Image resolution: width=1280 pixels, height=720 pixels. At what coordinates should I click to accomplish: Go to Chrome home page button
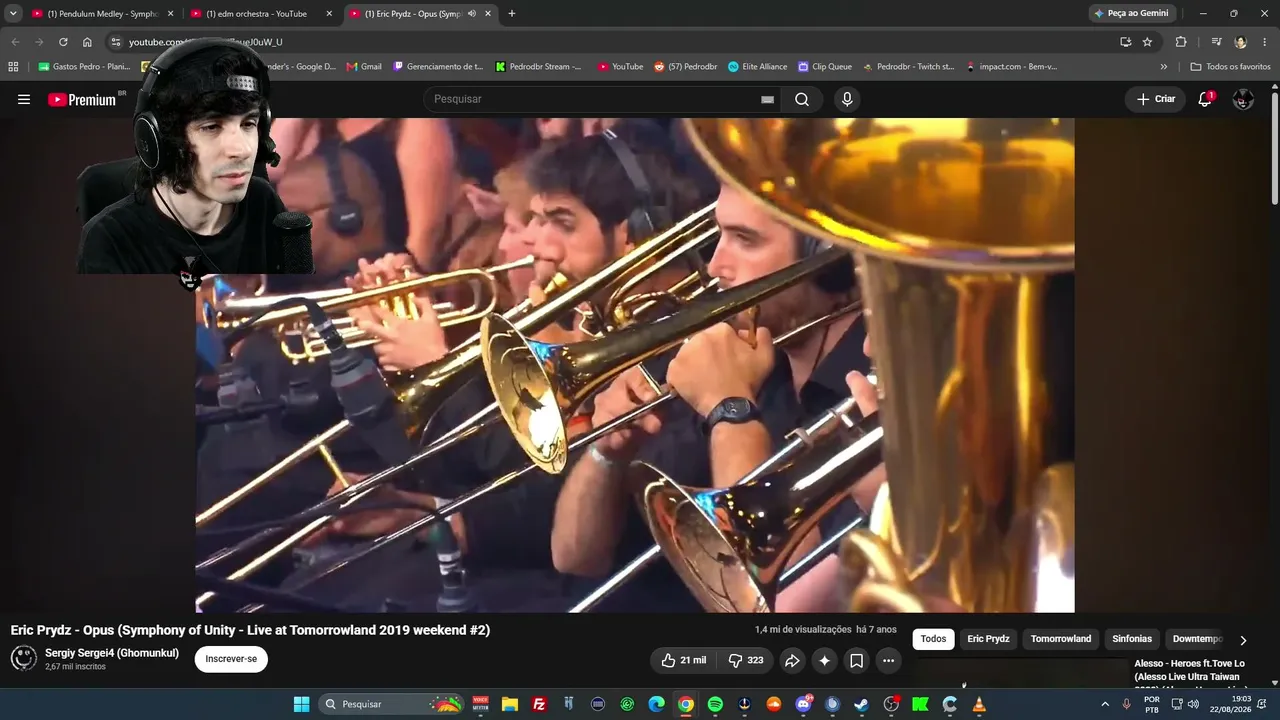87,42
